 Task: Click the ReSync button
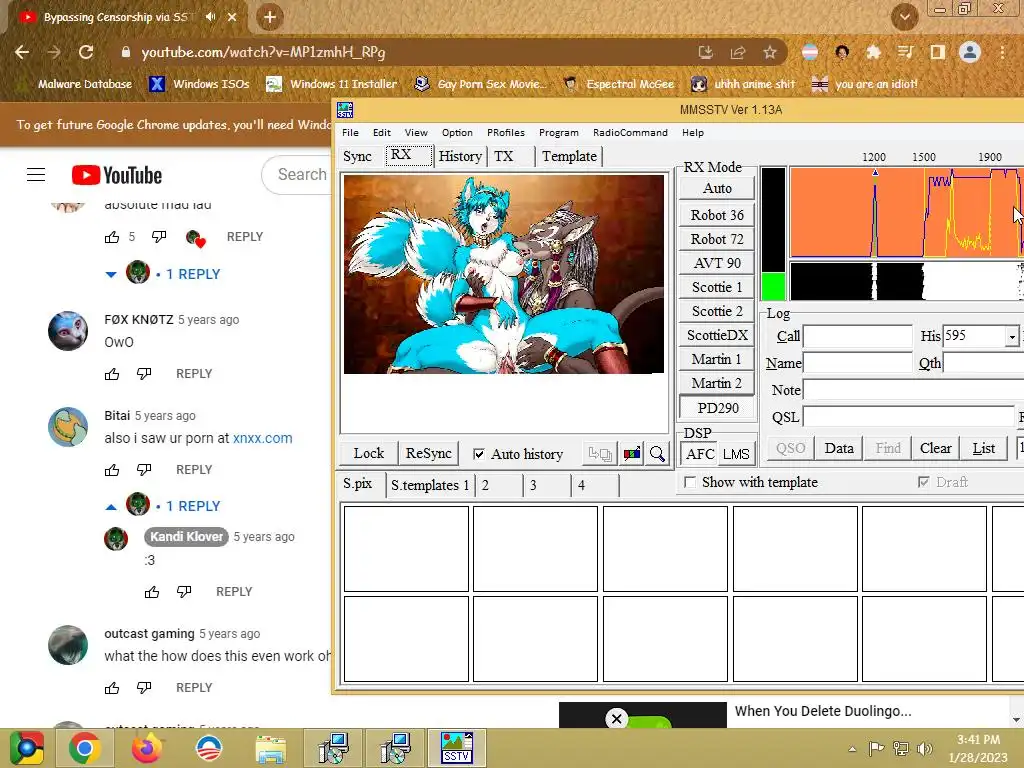click(428, 453)
